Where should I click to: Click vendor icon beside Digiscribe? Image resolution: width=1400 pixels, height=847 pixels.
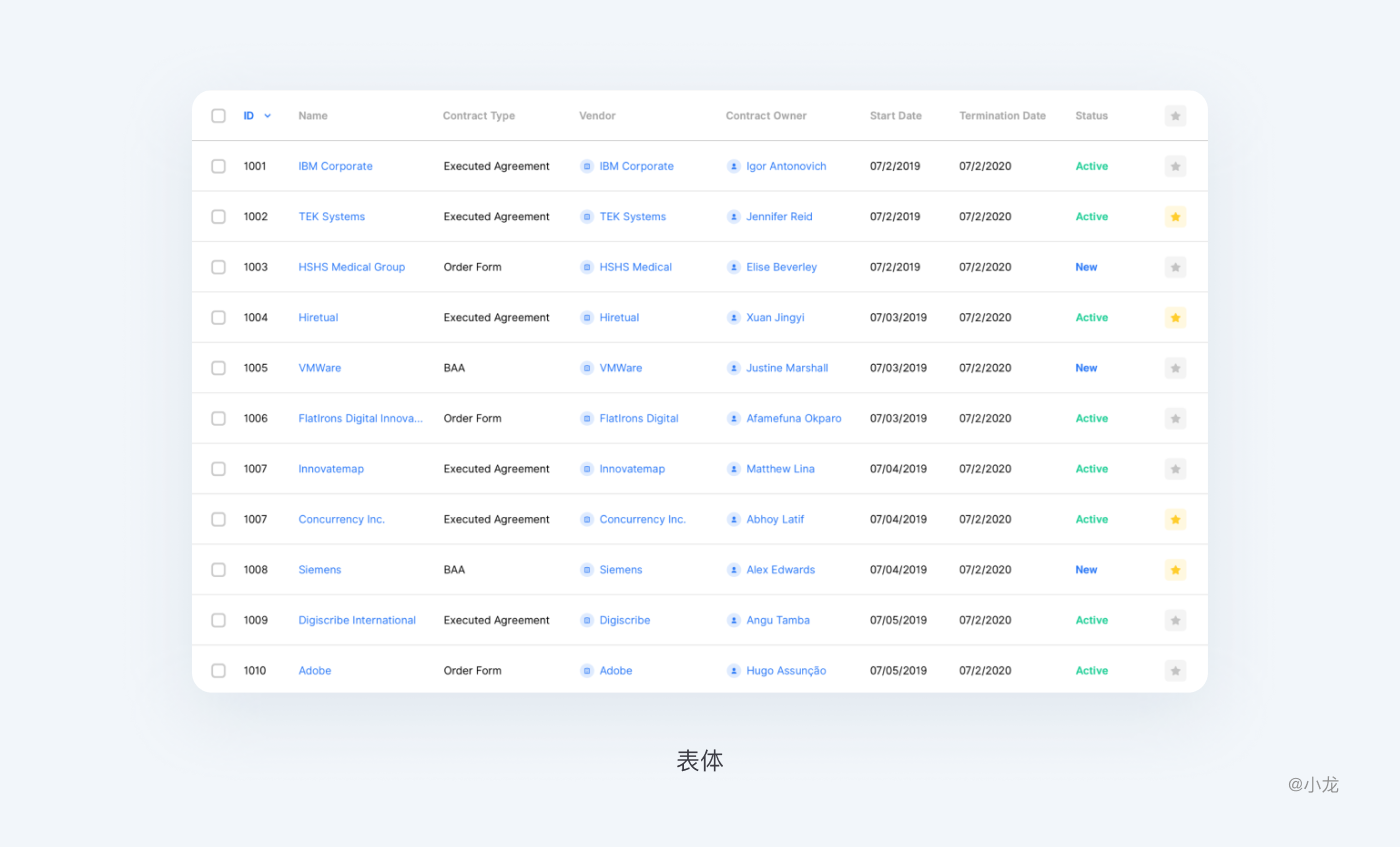tap(587, 620)
